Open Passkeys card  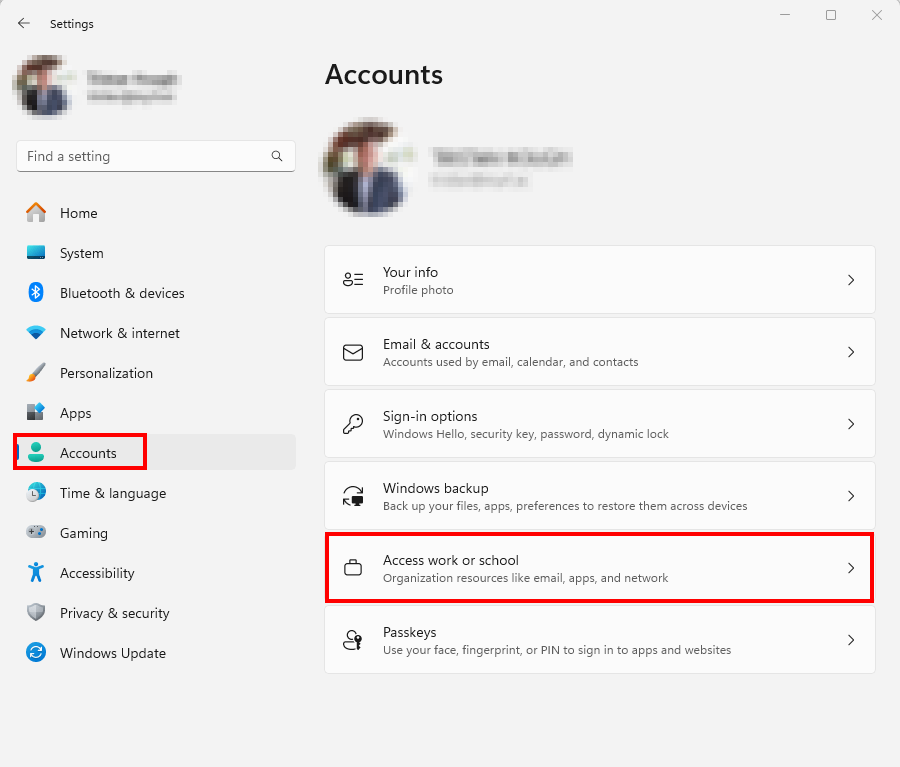(600, 640)
